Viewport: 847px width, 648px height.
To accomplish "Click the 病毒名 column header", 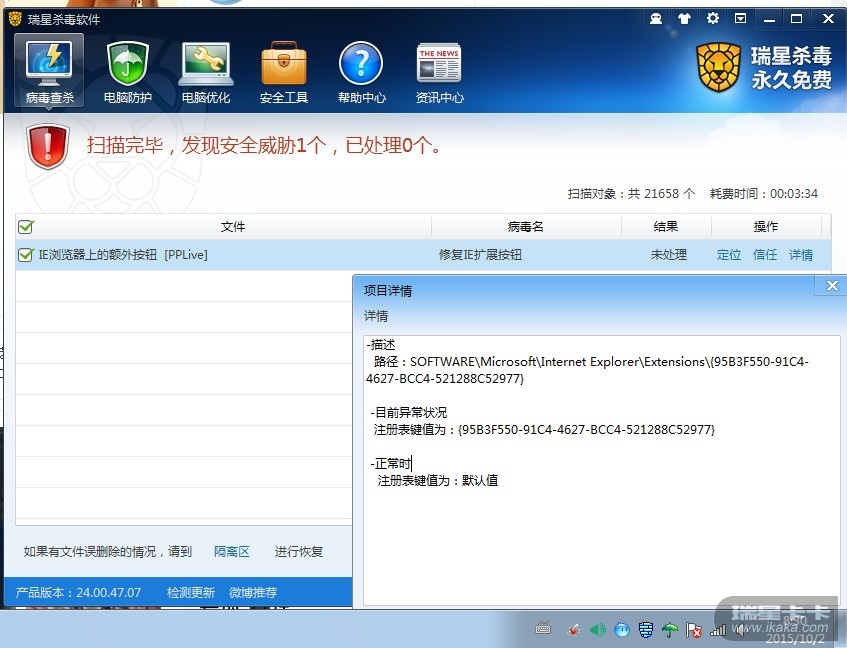I will [x=526, y=227].
